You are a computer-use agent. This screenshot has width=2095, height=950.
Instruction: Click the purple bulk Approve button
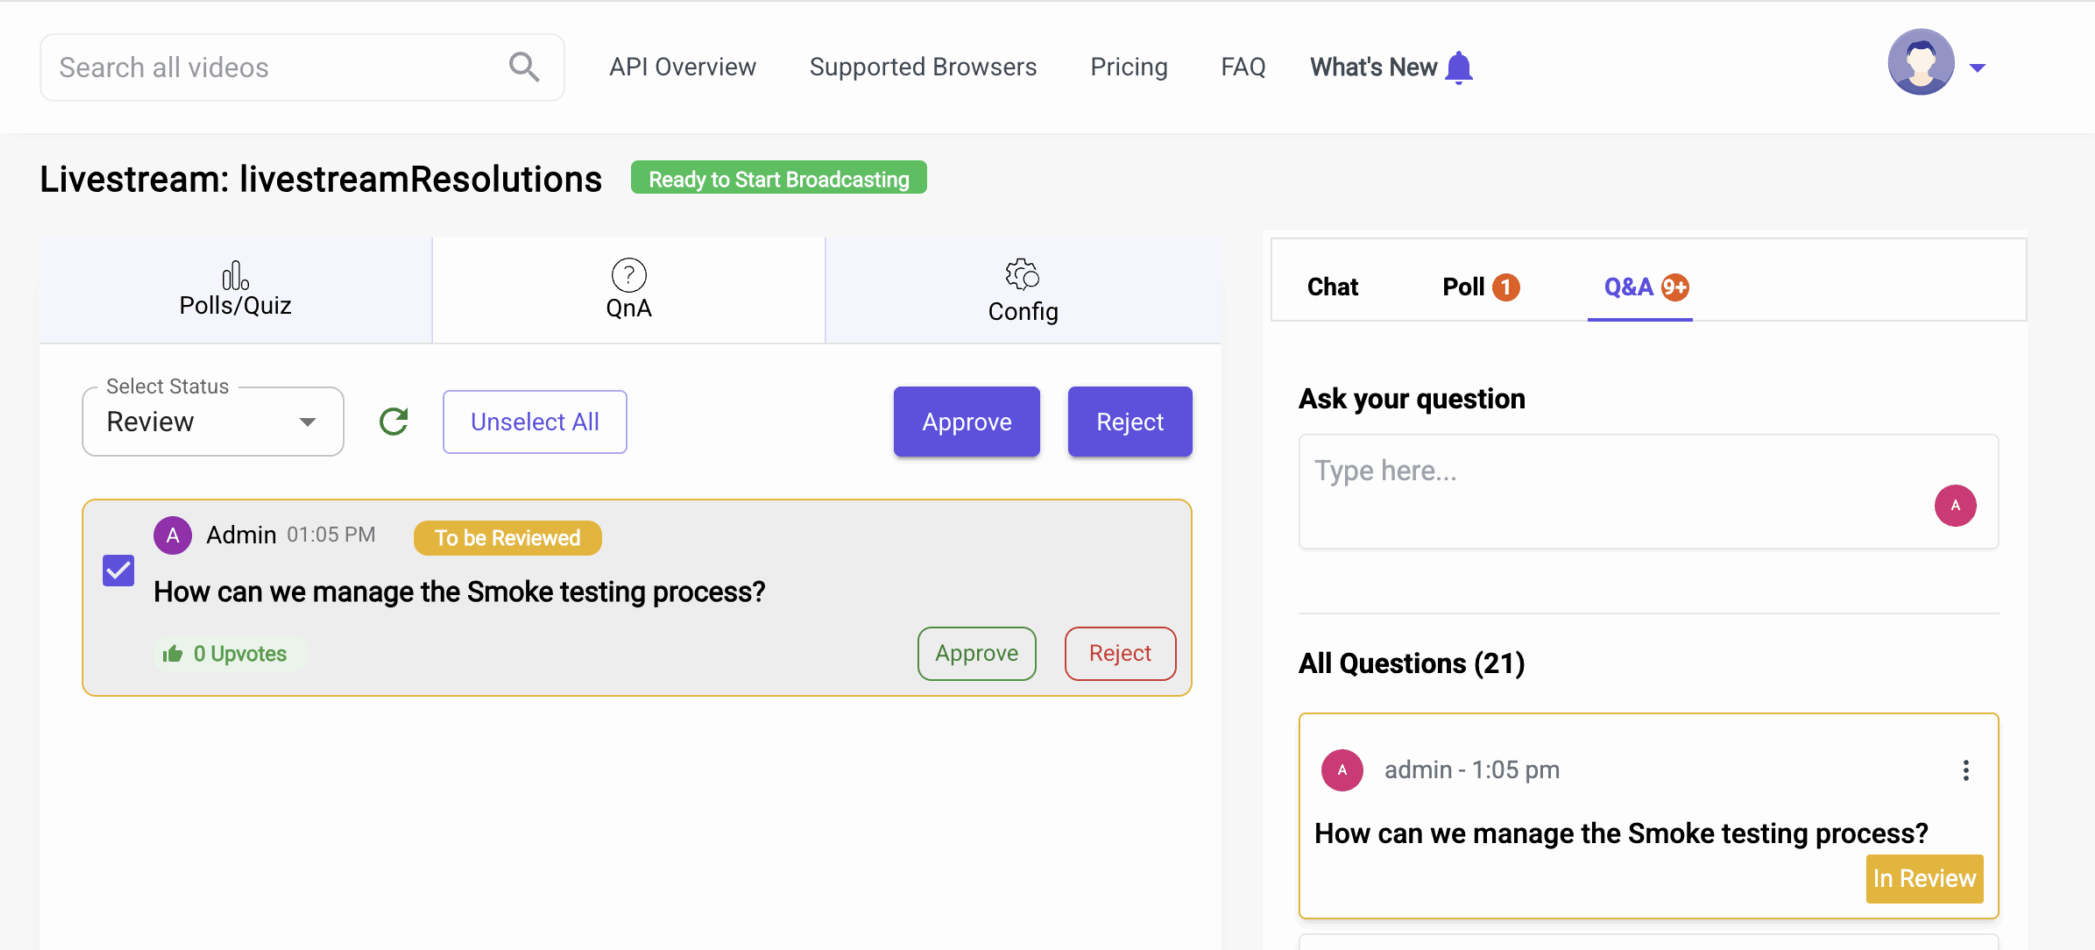pyautogui.click(x=966, y=422)
